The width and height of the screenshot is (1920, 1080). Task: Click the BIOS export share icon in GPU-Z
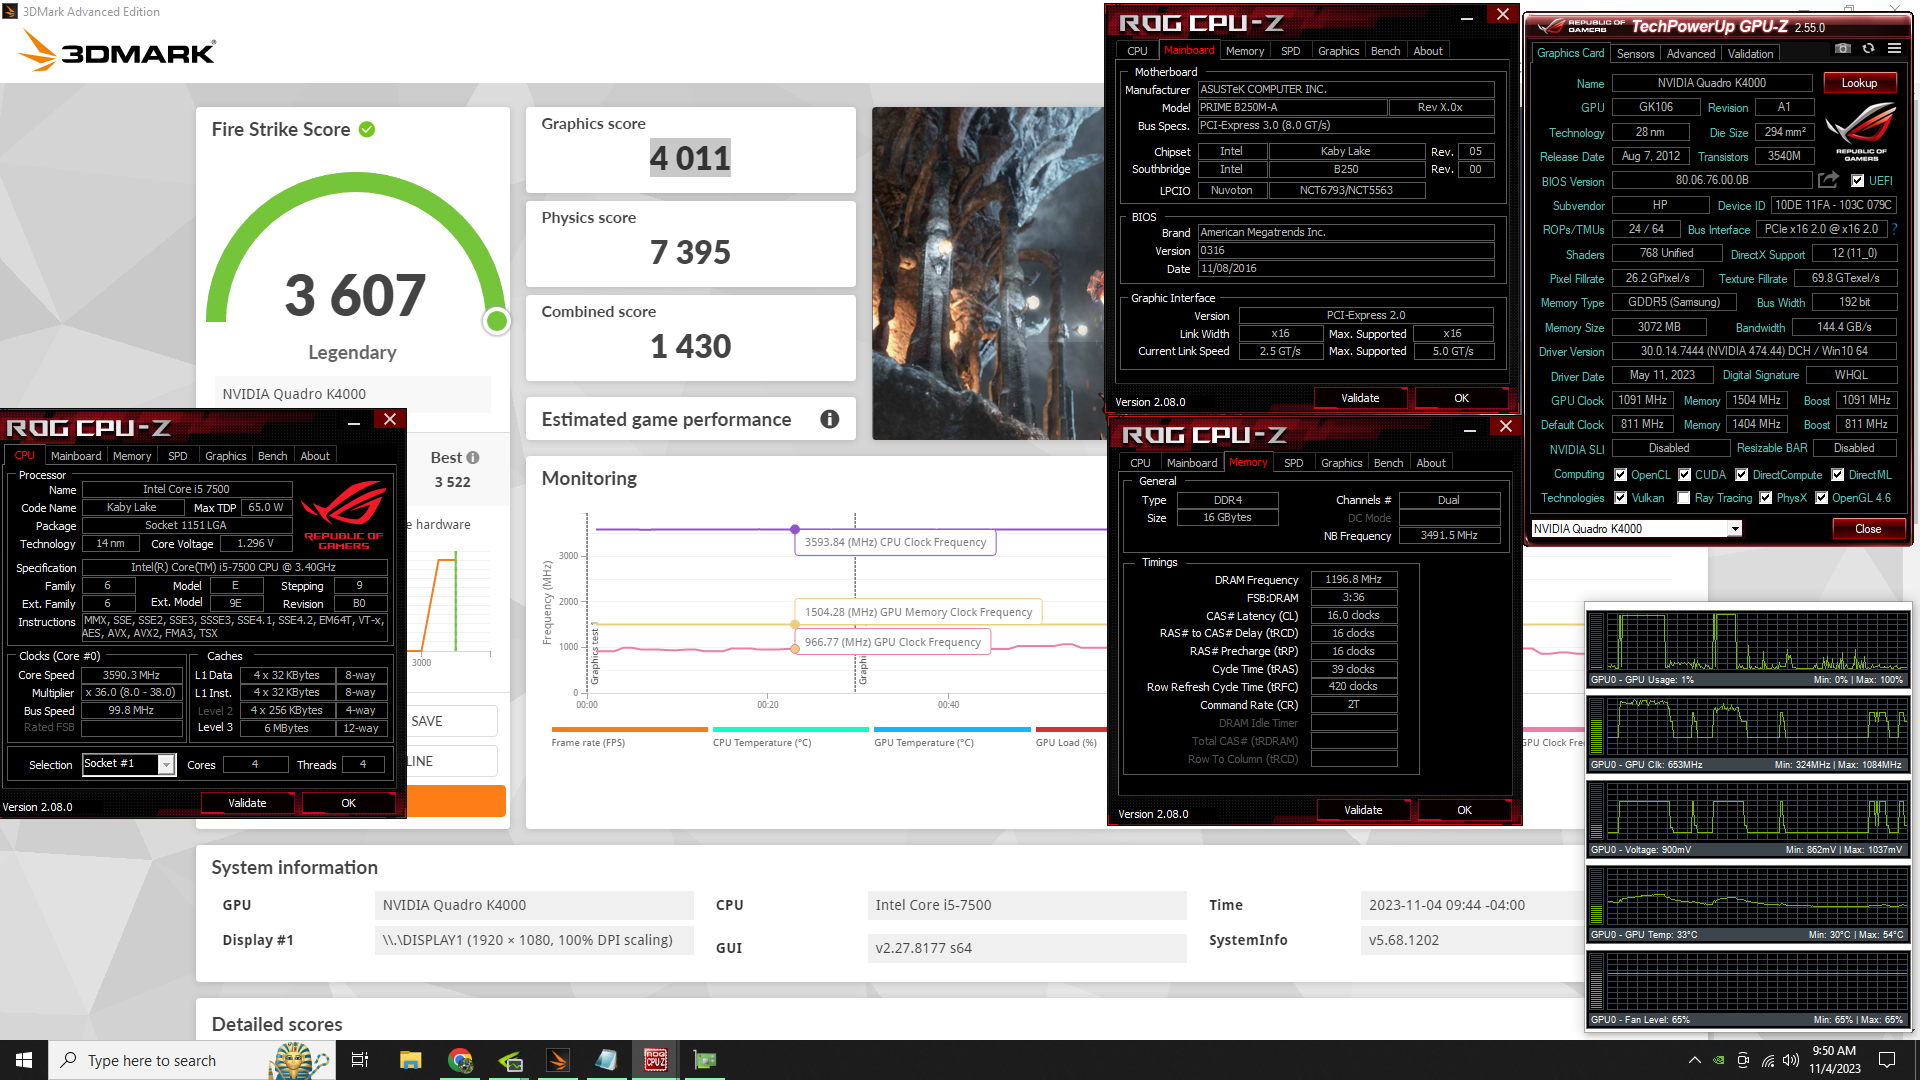click(x=1828, y=180)
